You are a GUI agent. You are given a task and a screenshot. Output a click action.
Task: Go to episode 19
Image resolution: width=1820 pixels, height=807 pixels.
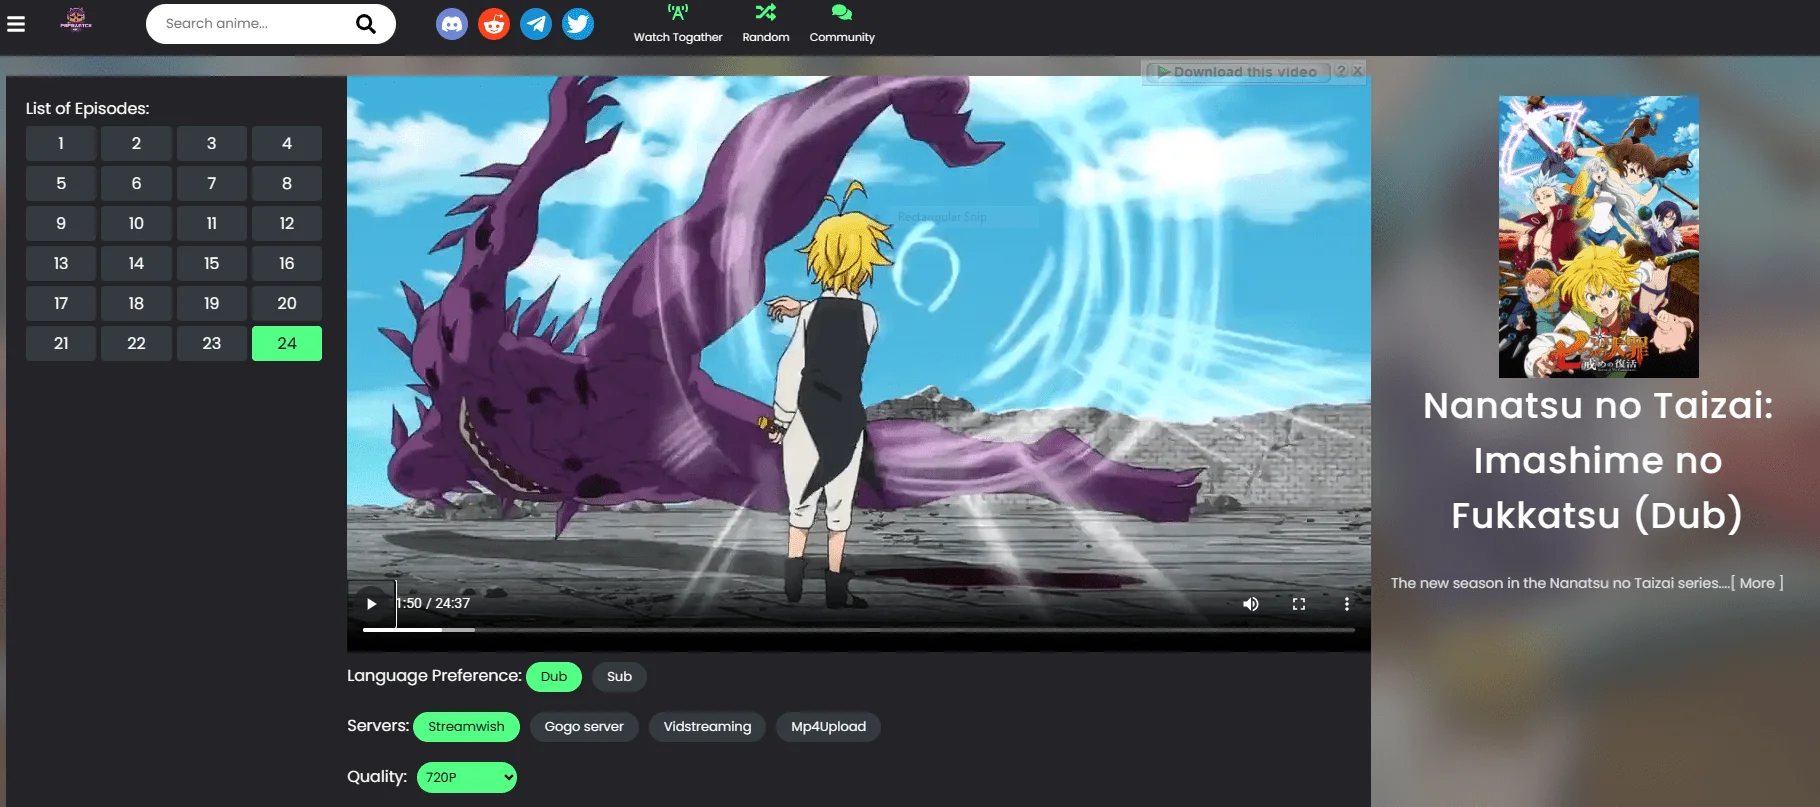coord(212,304)
